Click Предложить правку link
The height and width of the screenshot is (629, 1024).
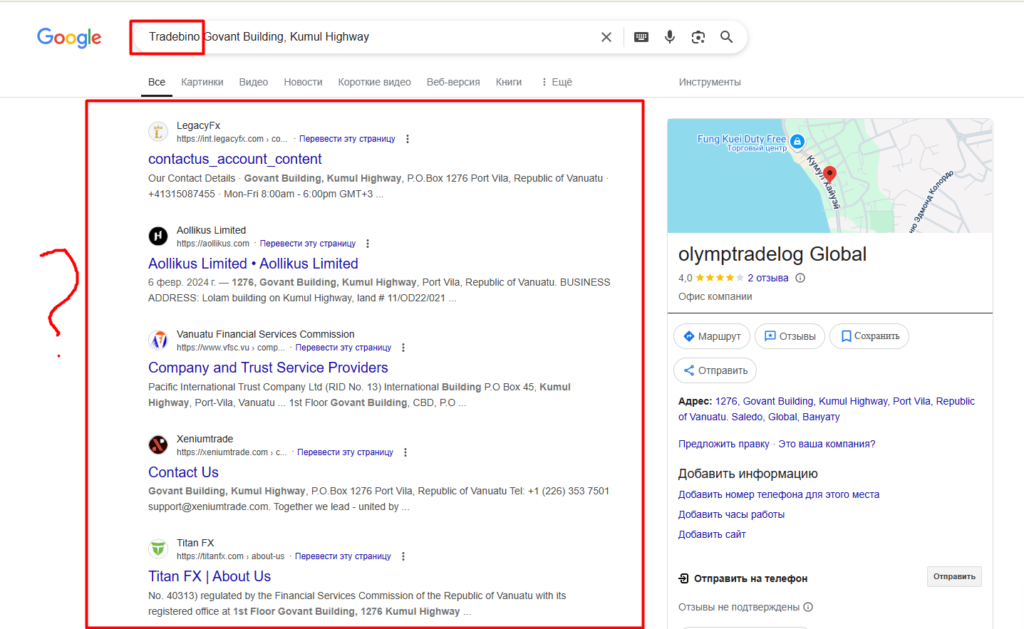tap(724, 444)
